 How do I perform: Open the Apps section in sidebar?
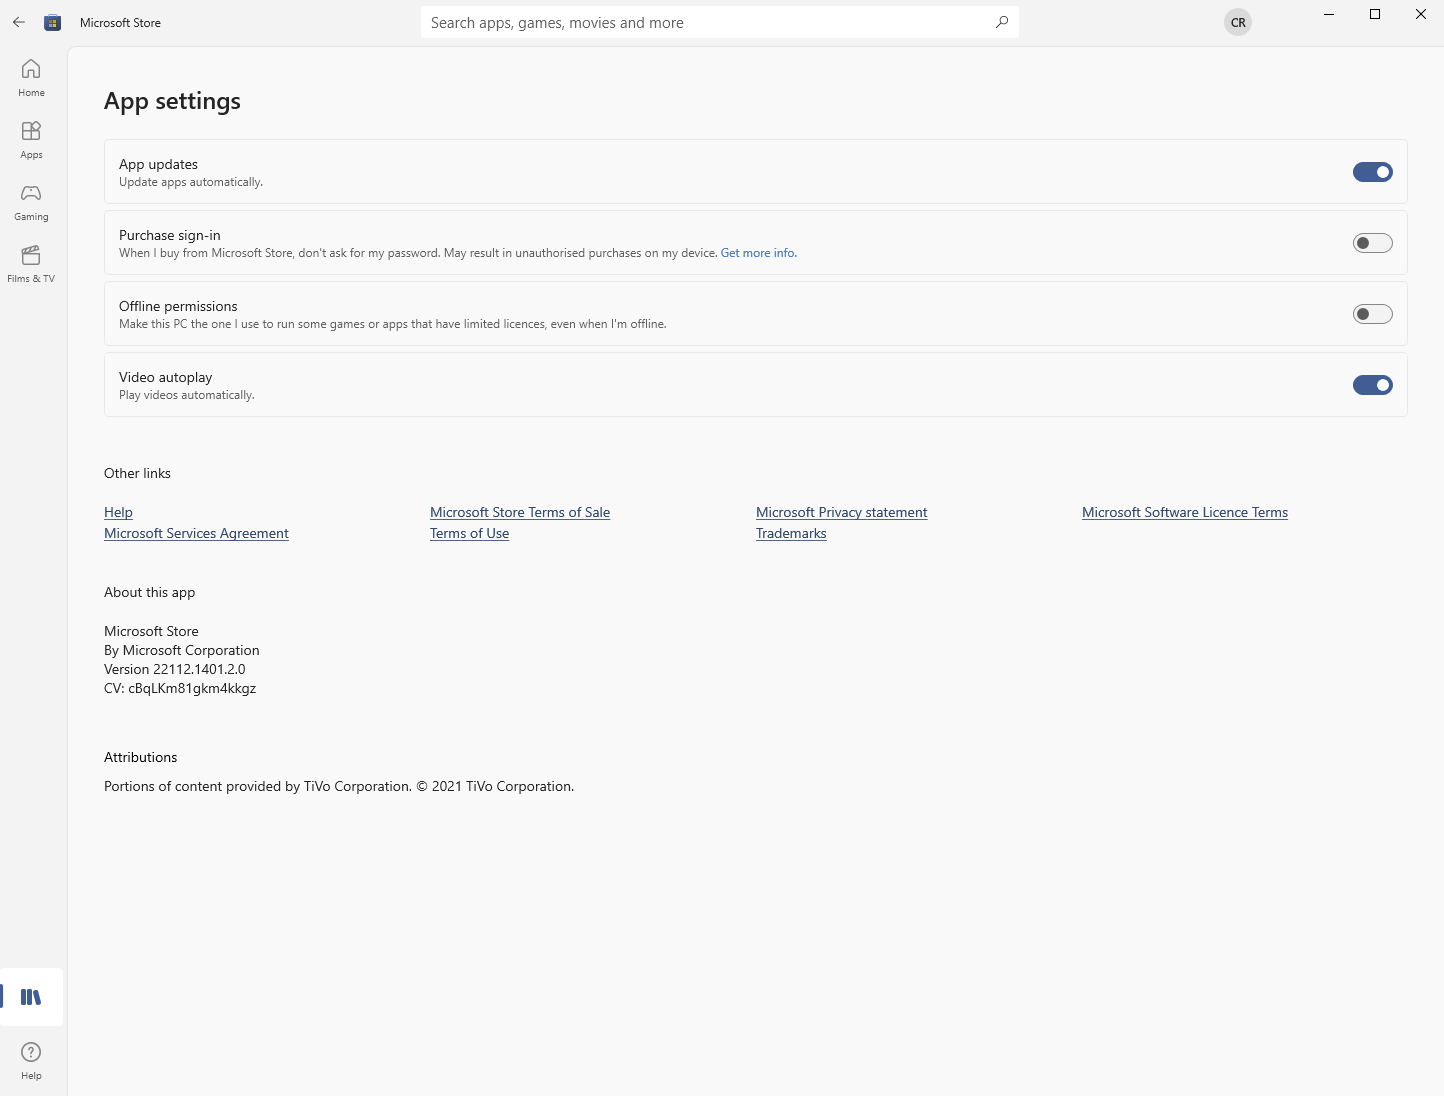31,140
